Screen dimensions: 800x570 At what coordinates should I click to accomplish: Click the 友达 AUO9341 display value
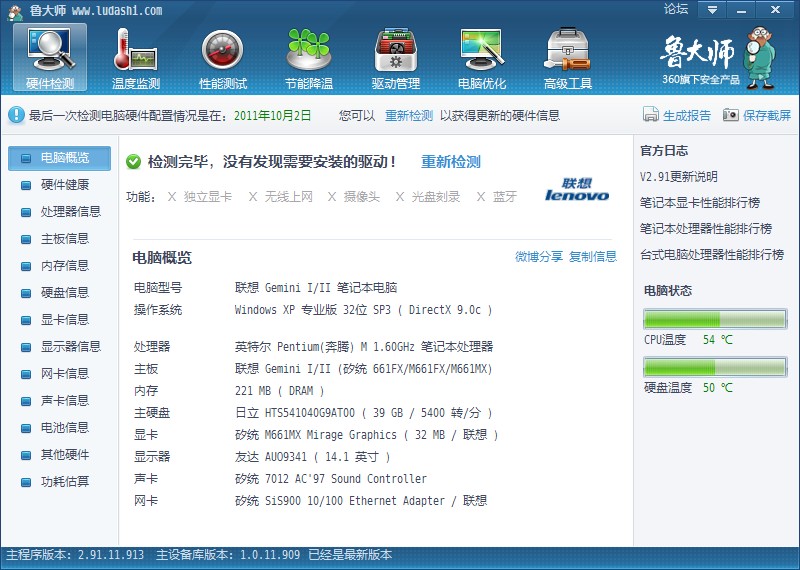click(313, 457)
